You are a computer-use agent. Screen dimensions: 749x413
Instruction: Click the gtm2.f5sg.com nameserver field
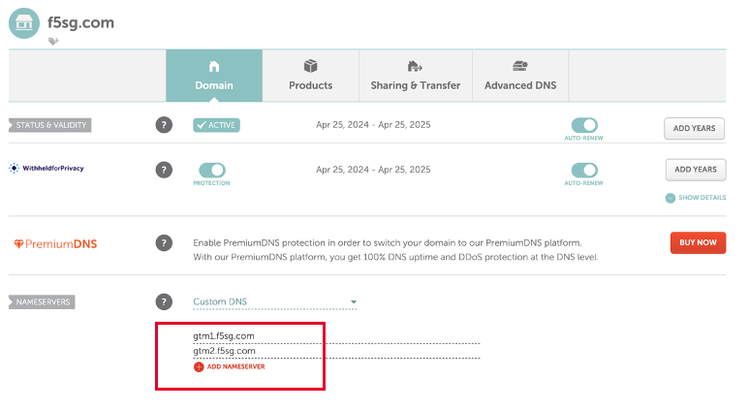pyautogui.click(x=335, y=351)
